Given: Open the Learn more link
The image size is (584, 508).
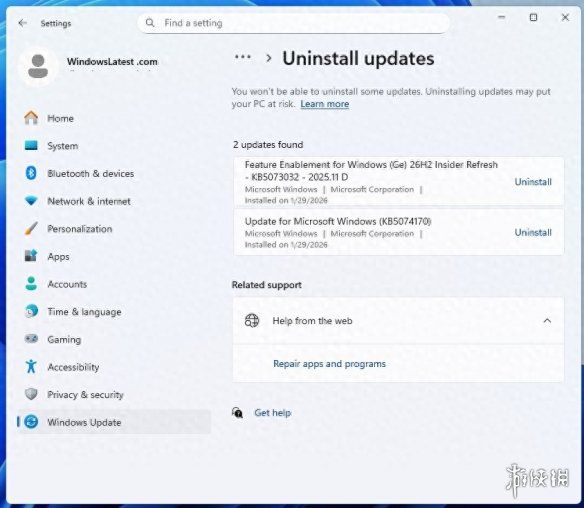Looking at the screenshot, I should click(324, 104).
